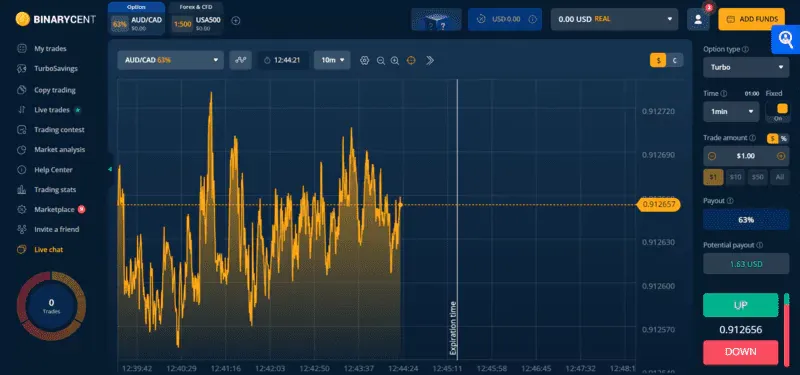This screenshot has width=800, height=375.
Task: Choose the $10 preset amount
Action: pyautogui.click(x=735, y=177)
